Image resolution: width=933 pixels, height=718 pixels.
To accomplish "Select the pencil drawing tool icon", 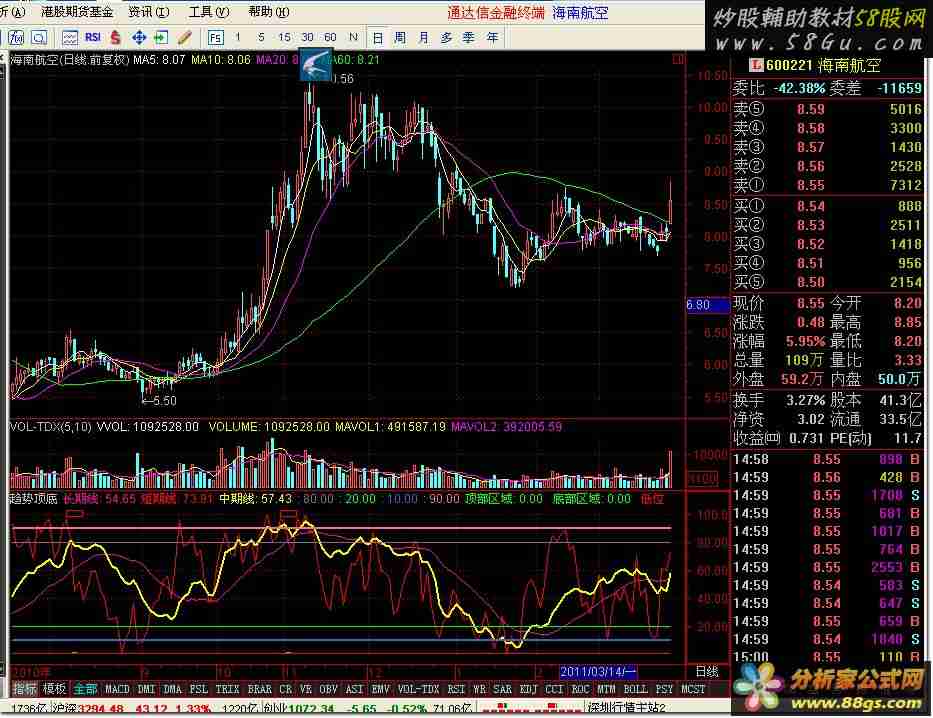I will pos(184,38).
